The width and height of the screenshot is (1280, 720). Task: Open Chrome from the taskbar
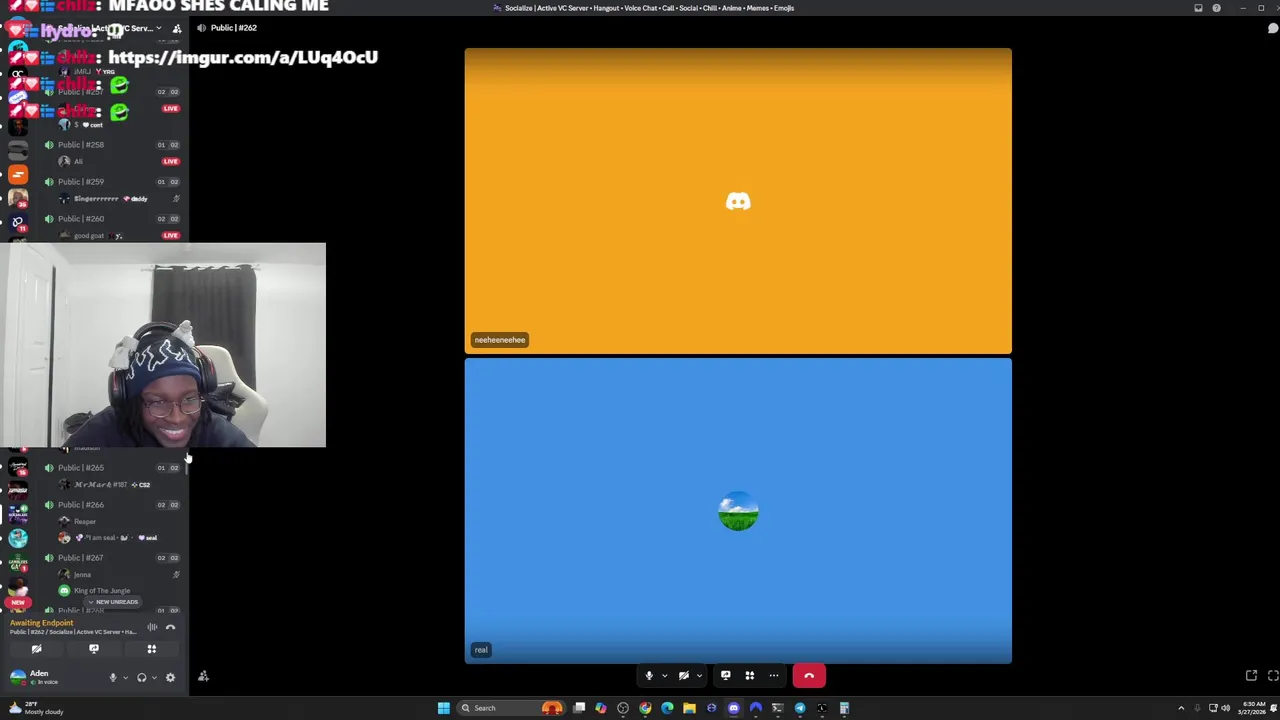coord(645,708)
